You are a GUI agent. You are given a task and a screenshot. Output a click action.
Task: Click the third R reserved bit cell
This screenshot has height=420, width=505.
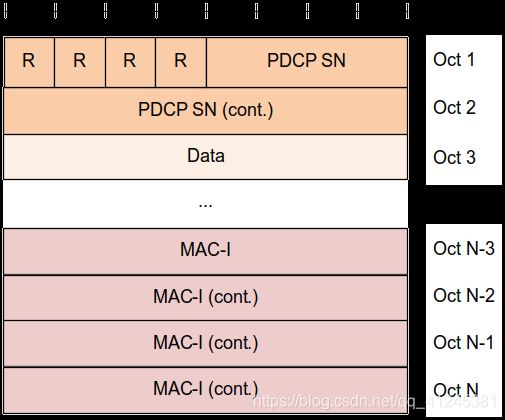[x=130, y=62]
